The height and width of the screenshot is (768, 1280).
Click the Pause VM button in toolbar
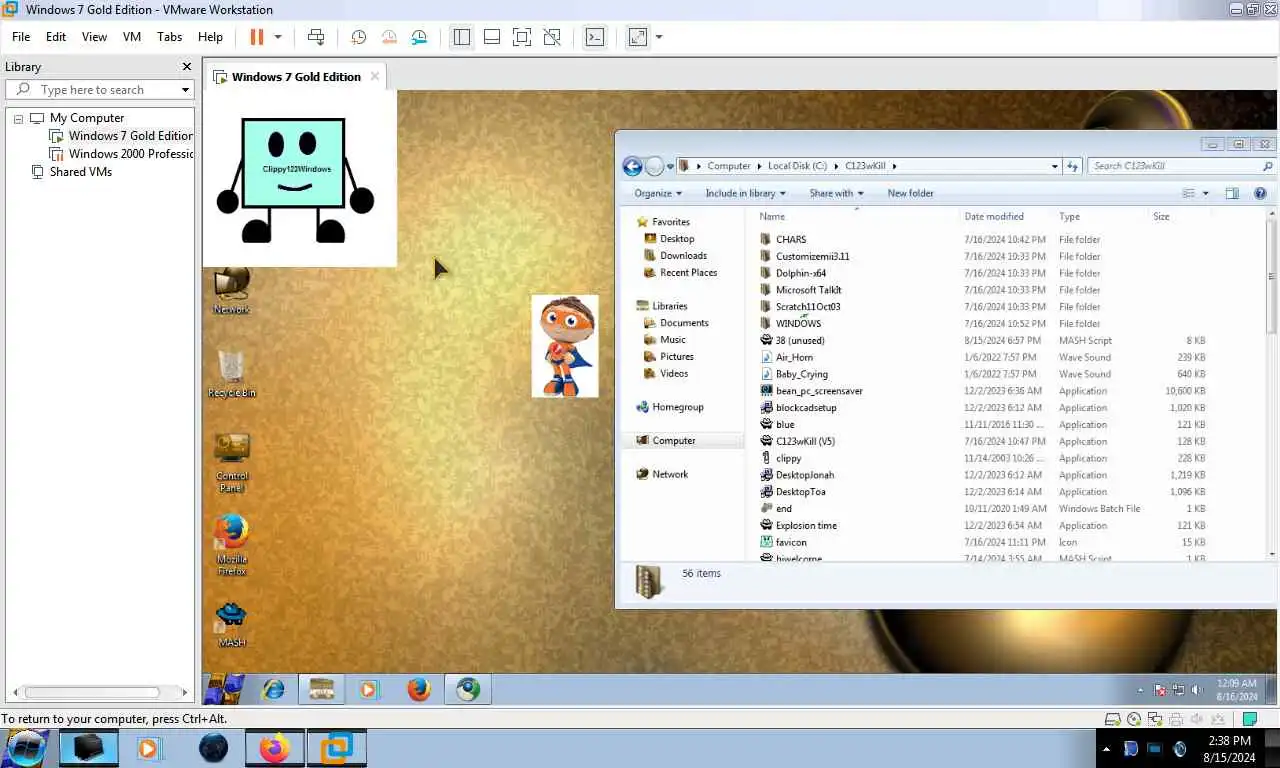(x=257, y=37)
